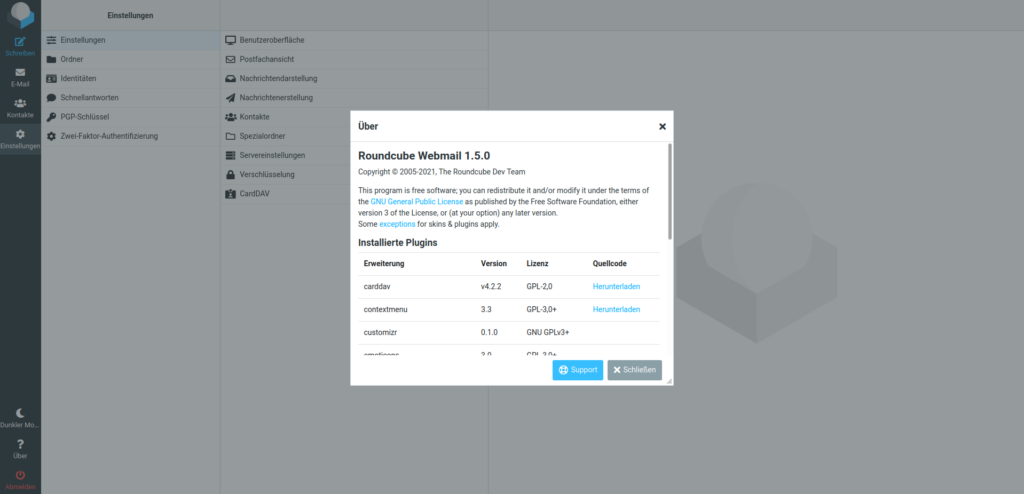
Task: Download carddav source via Herunterladen
Action: pyautogui.click(x=616, y=286)
